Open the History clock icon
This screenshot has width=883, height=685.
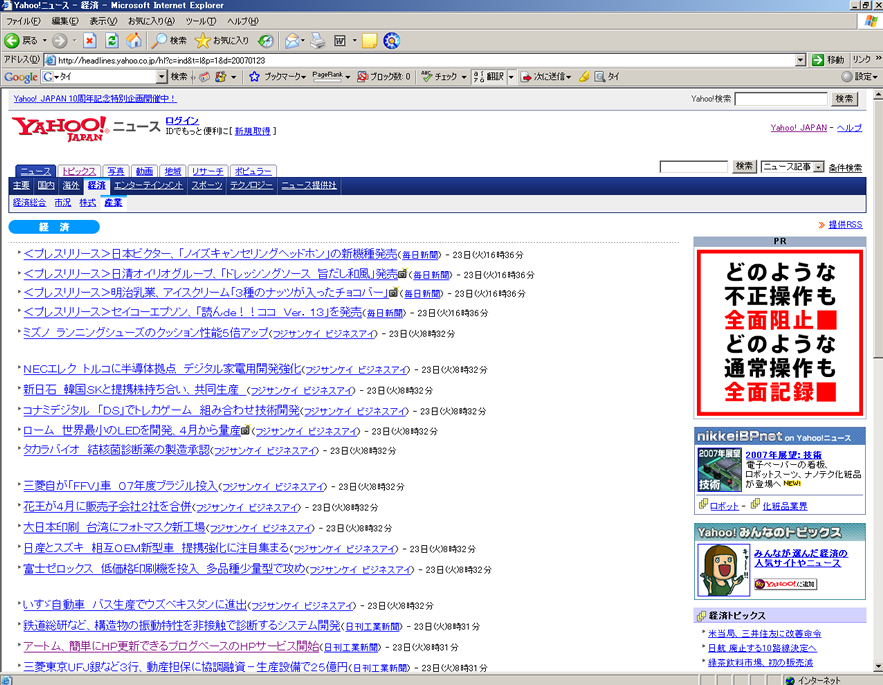tap(266, 41)
